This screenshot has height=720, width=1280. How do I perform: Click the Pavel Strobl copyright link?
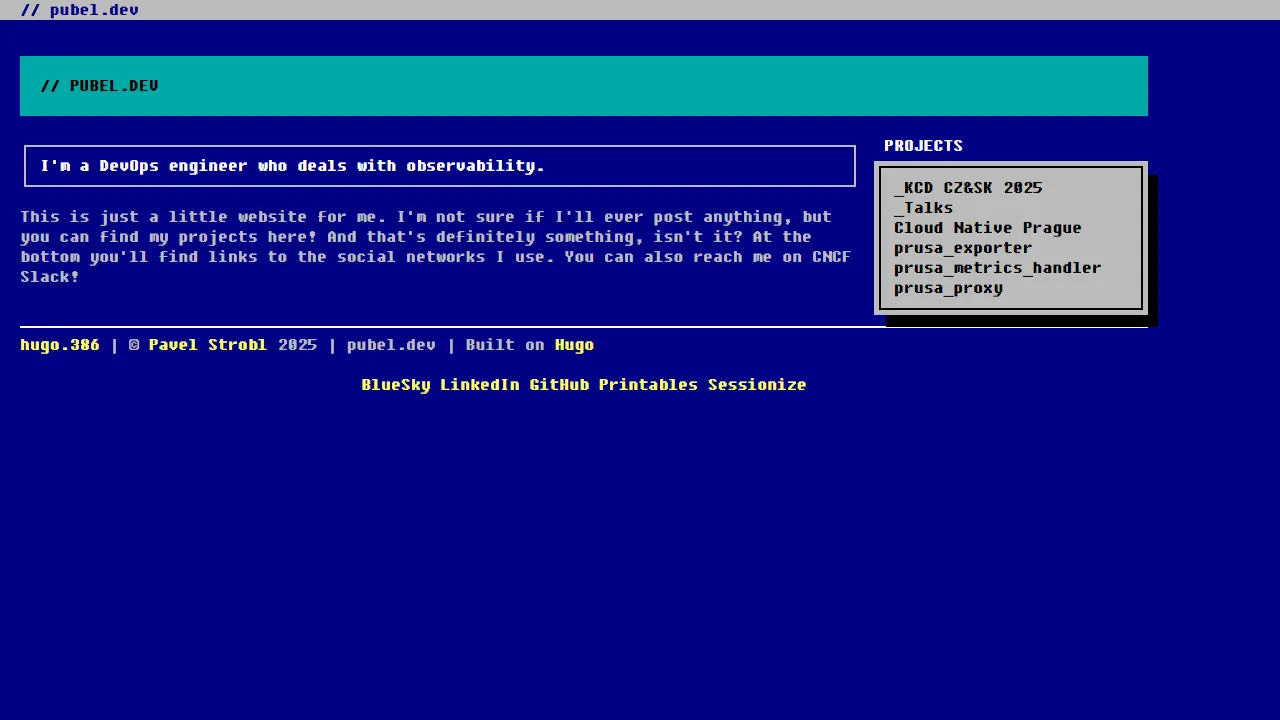pos(206,345)
